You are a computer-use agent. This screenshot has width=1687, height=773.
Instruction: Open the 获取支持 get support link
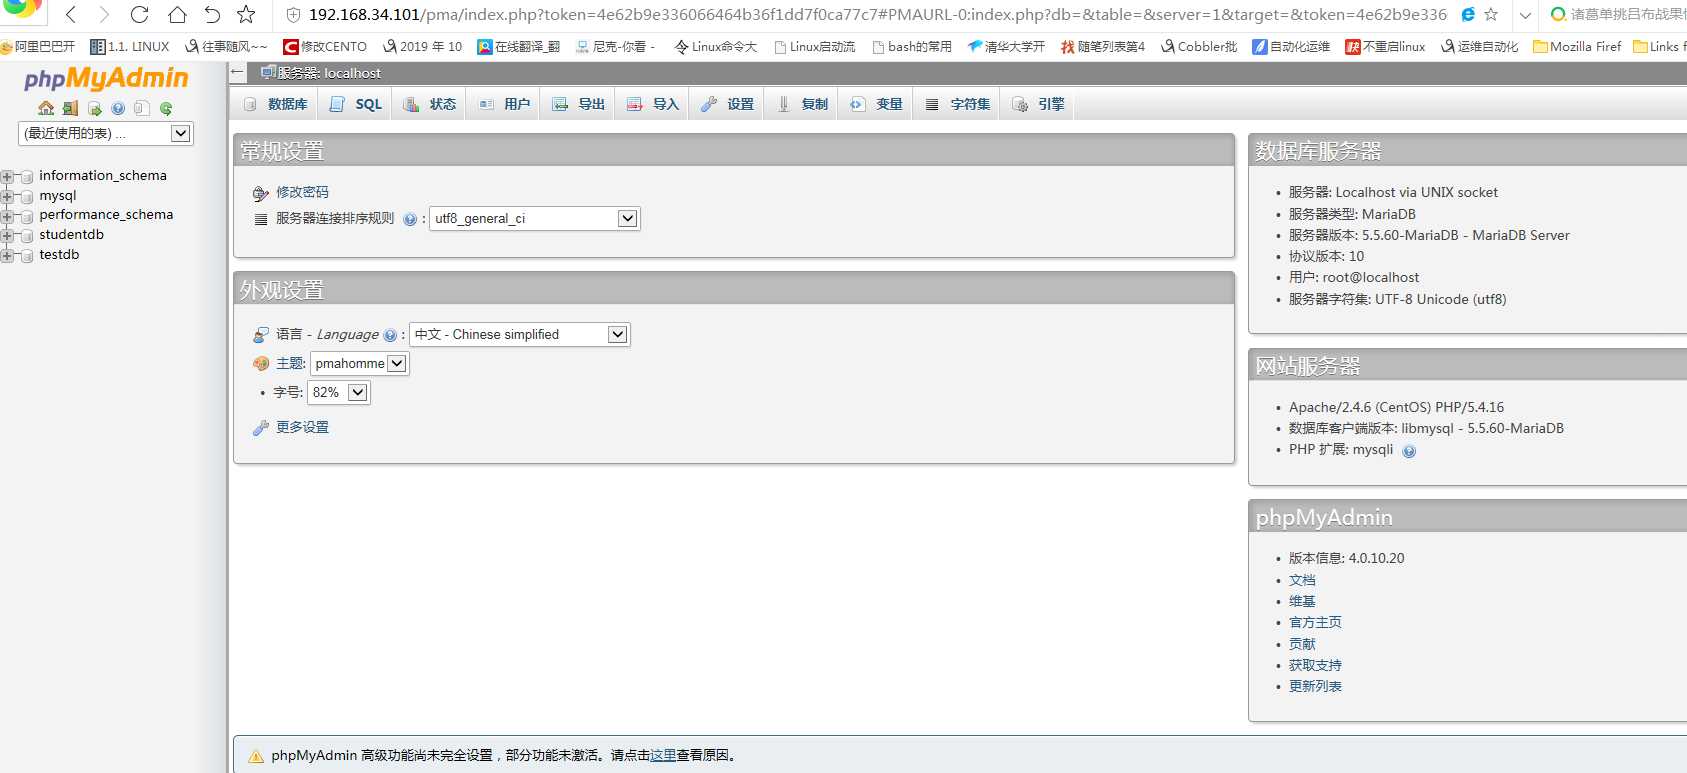tap(1315, 665)
